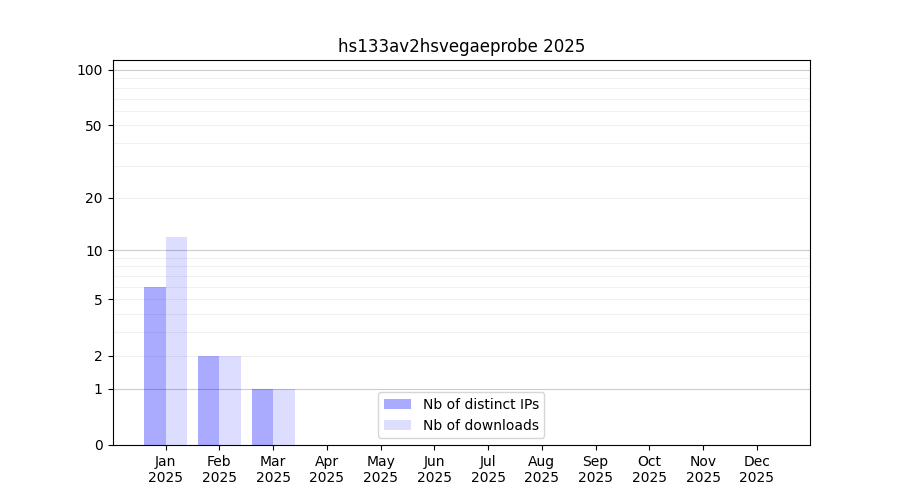Click the 'Nb of distinct IPs' legend label
Screen dimensions: 900x500
480,404
